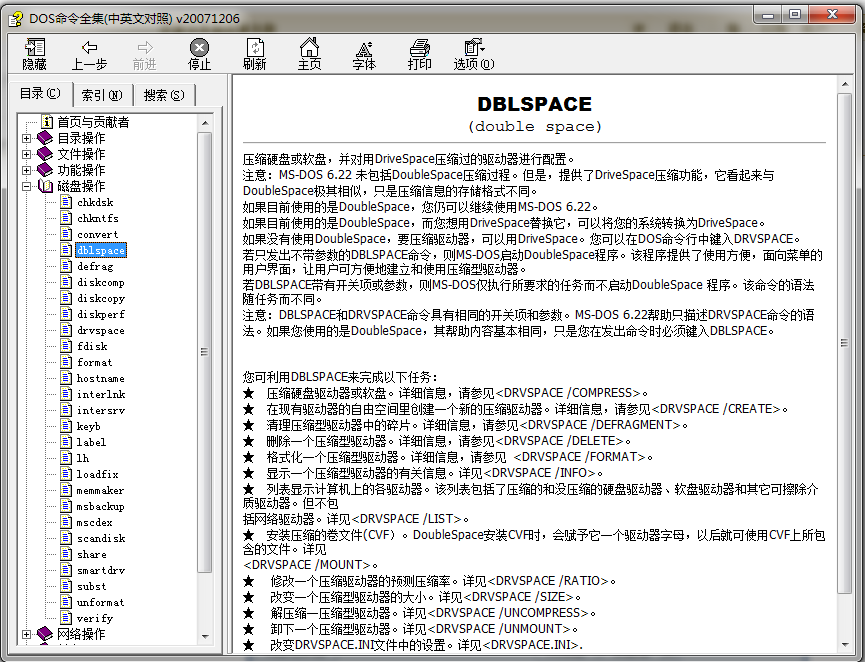This screenshot has height=662, width=865.
Task: Open the subst topic
Action: (92, 586)
